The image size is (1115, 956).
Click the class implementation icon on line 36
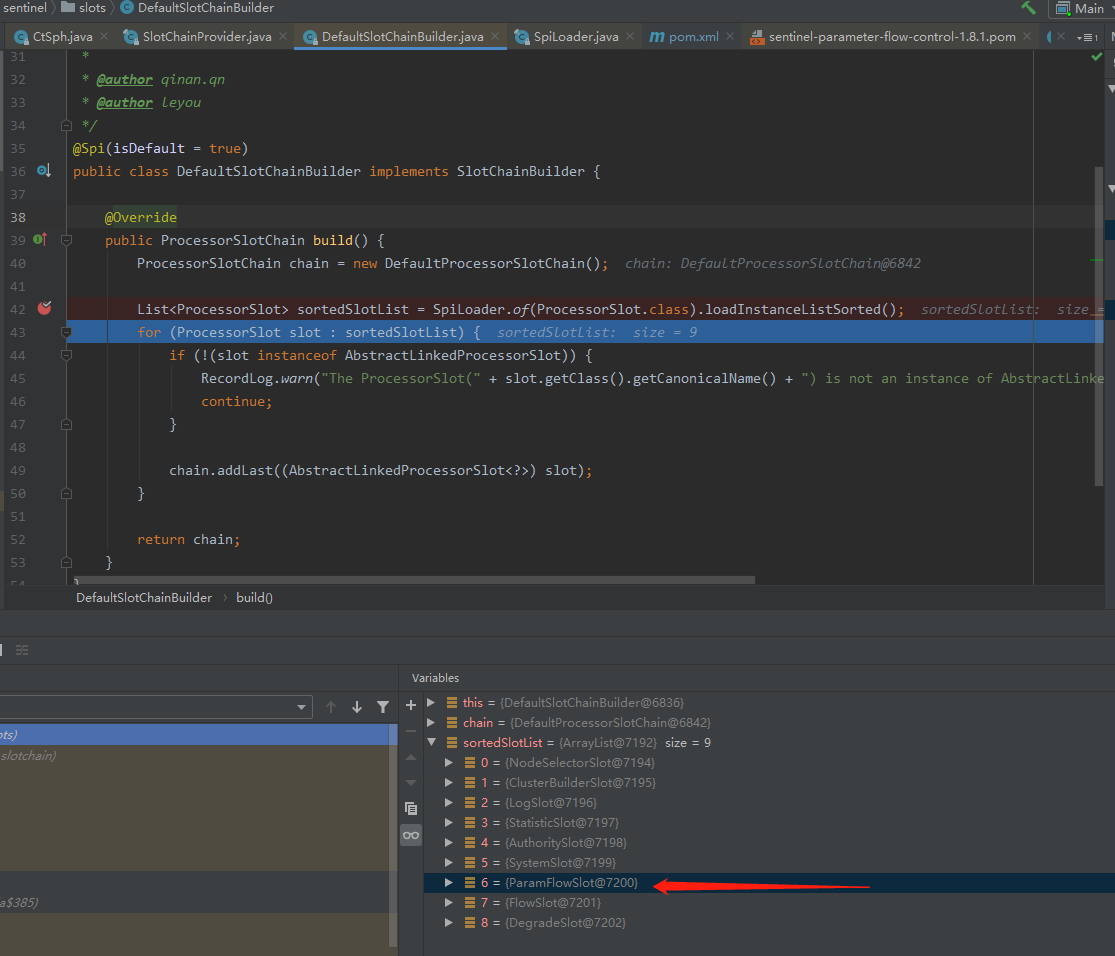[x=40, y=171]
